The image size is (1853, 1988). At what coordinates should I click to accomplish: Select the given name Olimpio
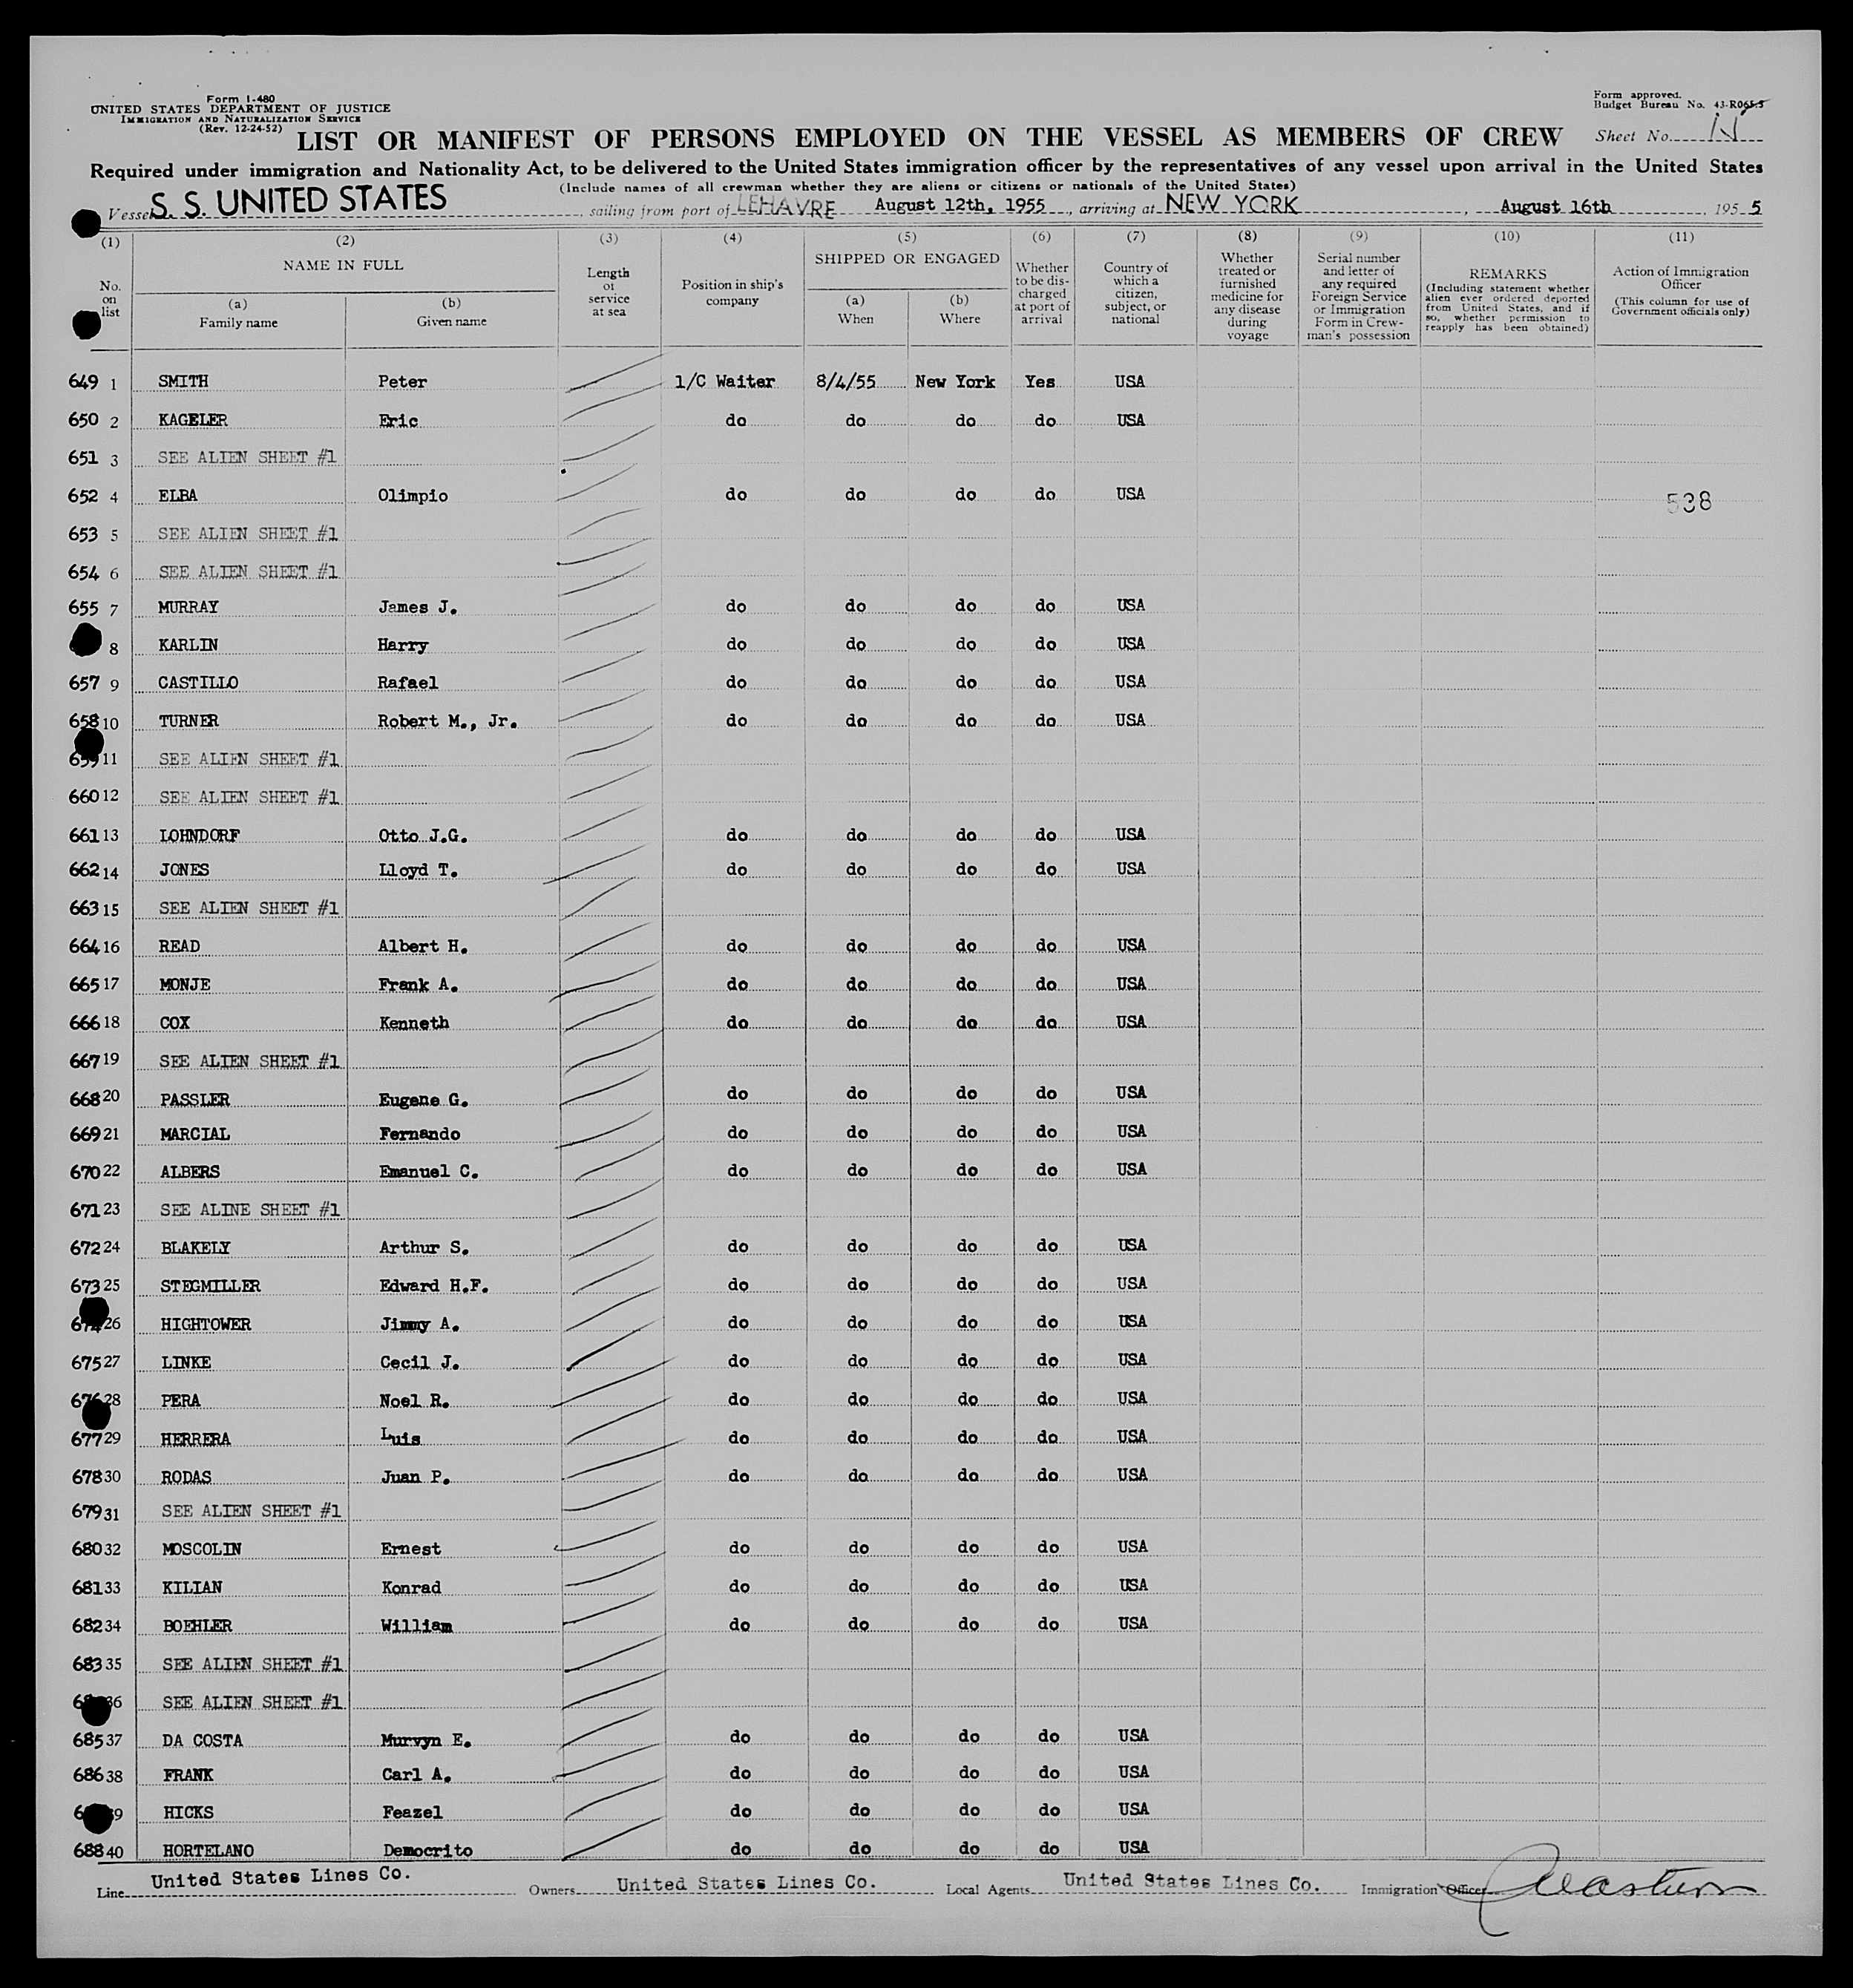[x=412, y=495]
